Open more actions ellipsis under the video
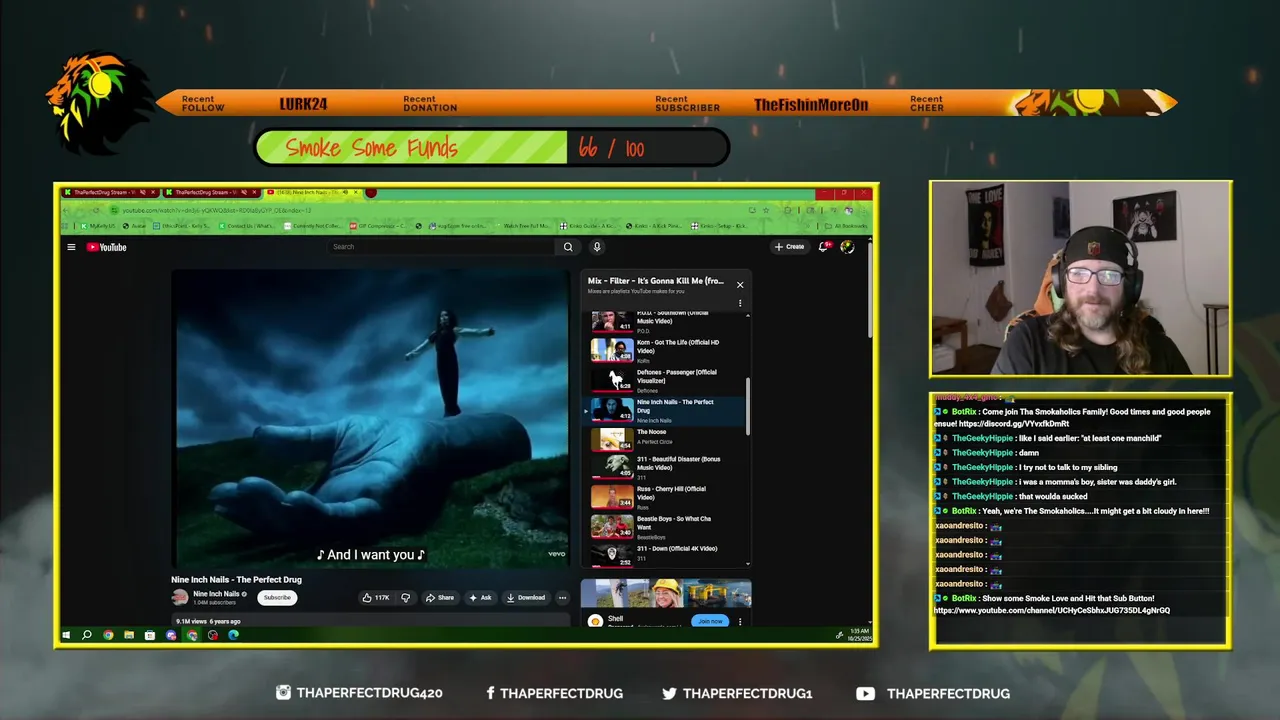Viewport: 1280px width, 720px height. (x=562, y=598)
